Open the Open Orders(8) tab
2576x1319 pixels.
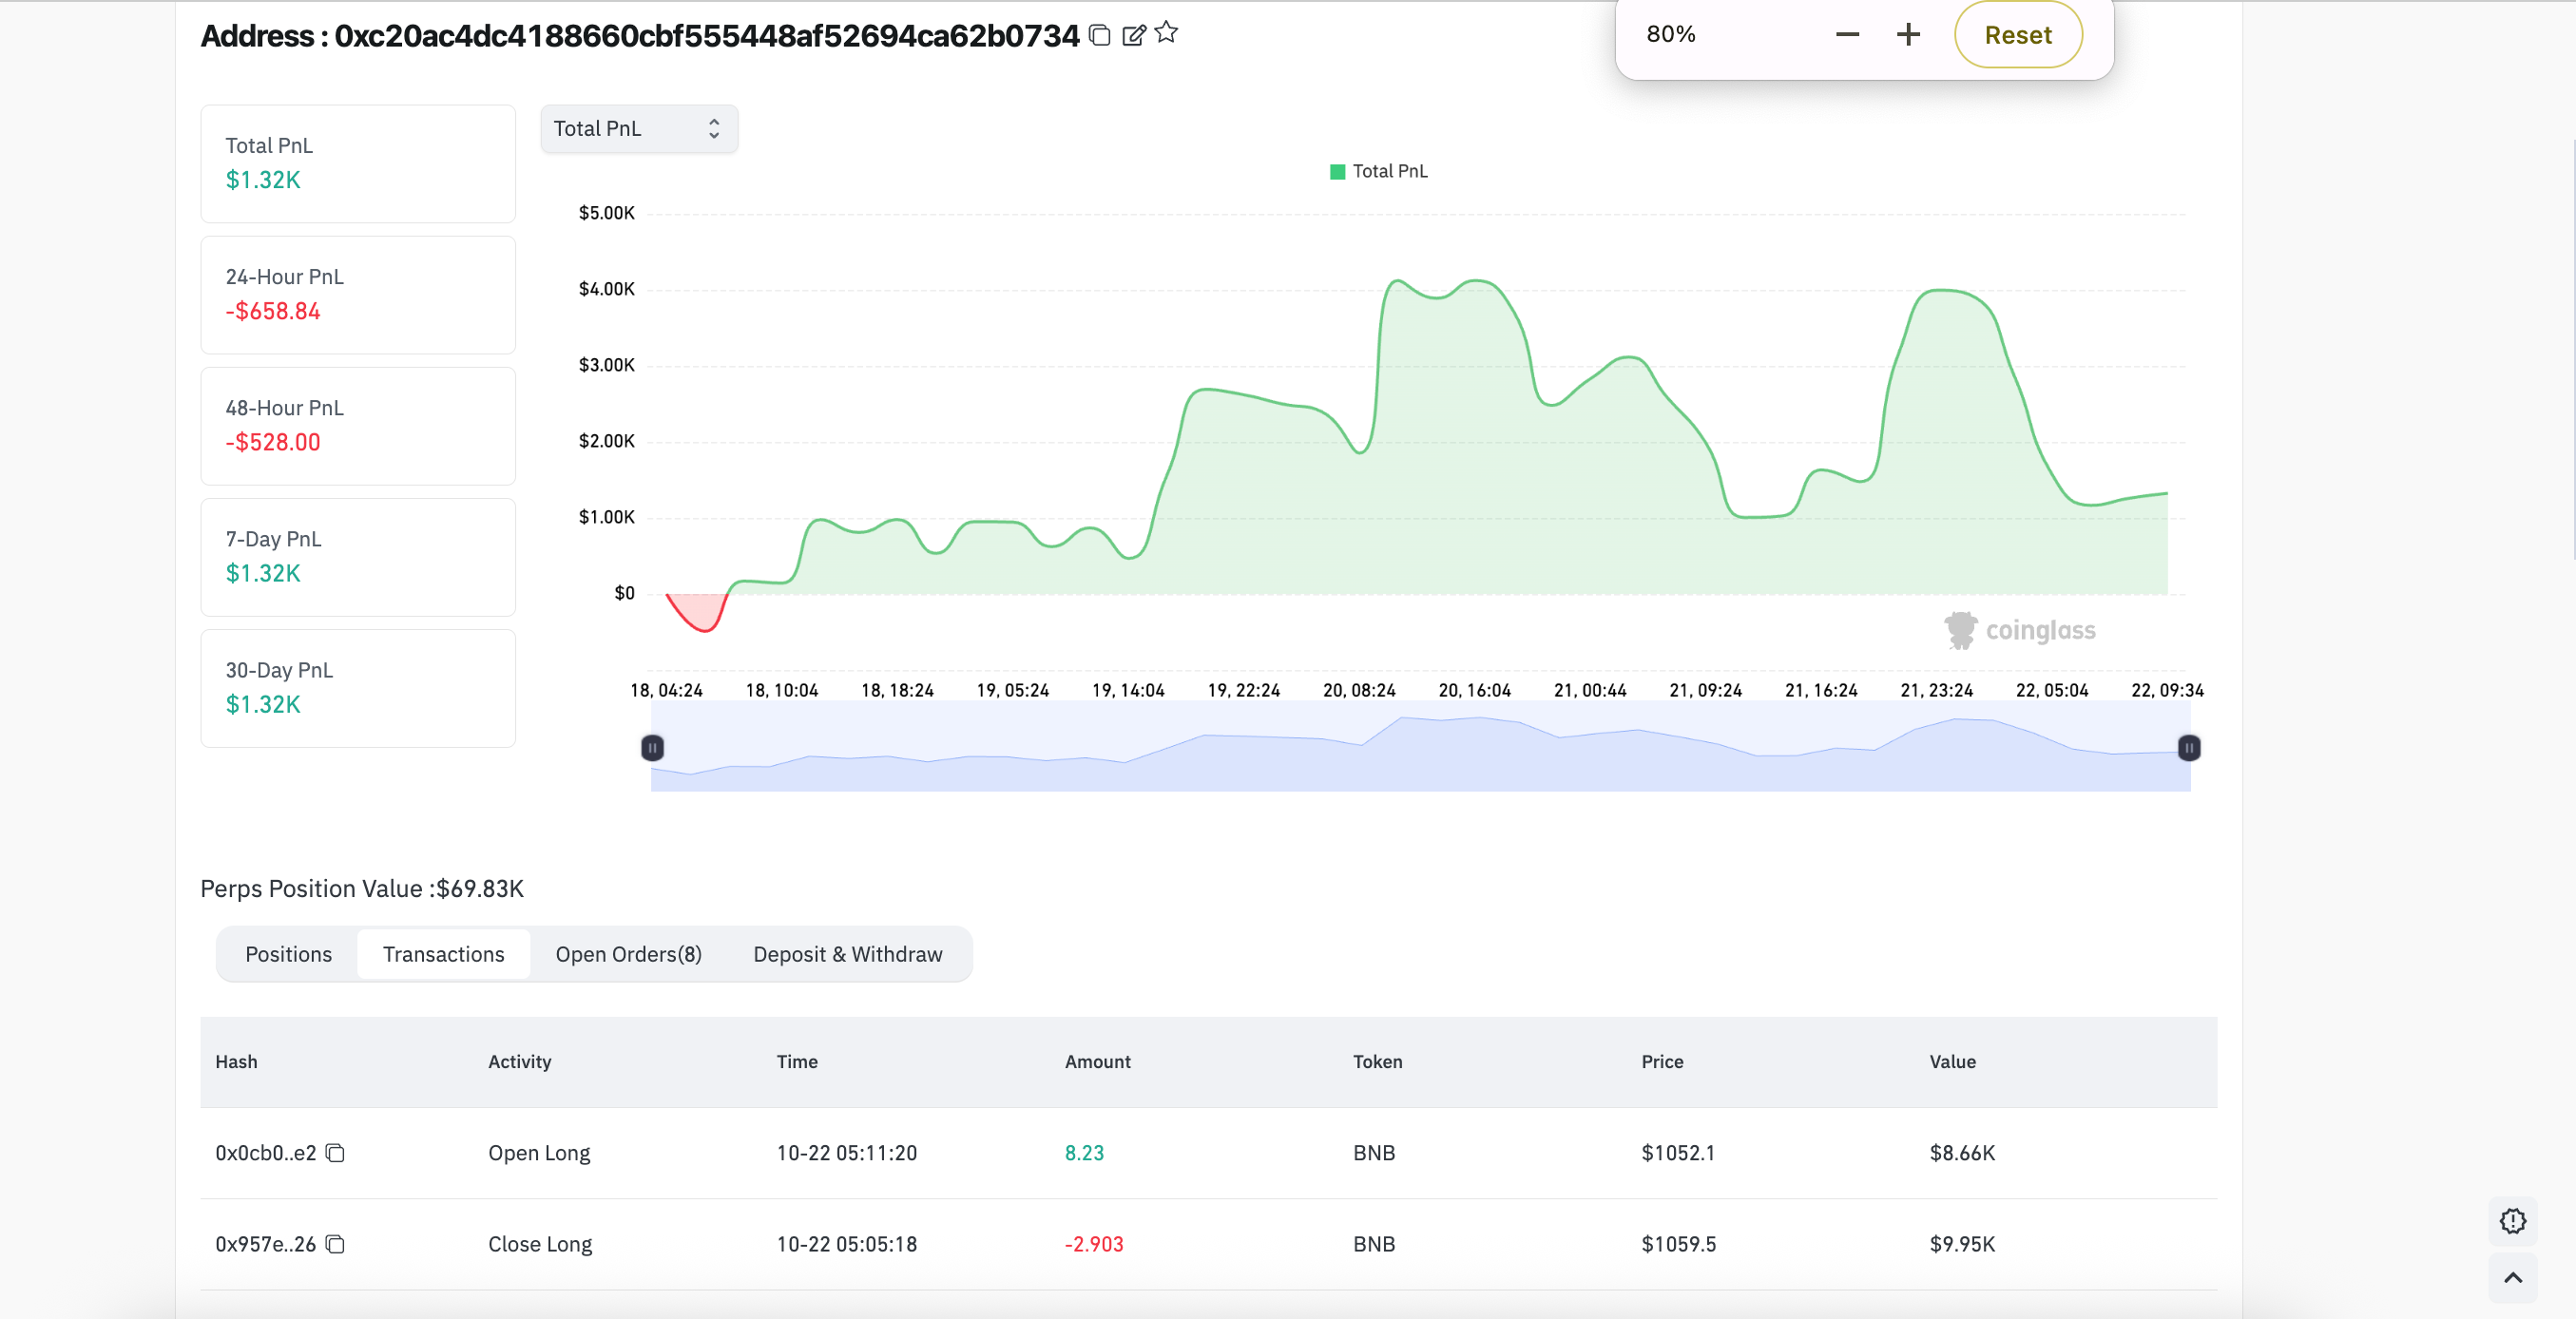coord(628,954)
